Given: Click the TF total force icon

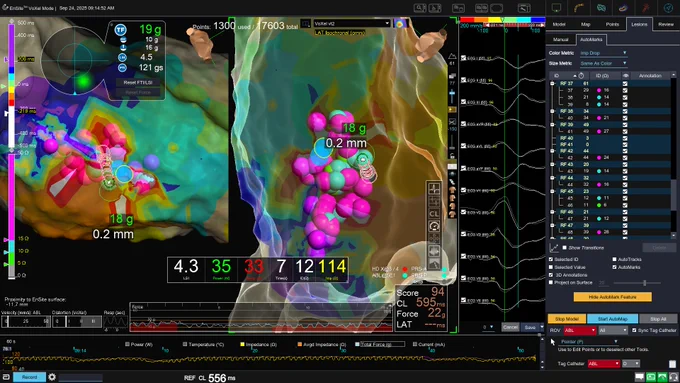Looking at the screenshot, I should 120,29.
